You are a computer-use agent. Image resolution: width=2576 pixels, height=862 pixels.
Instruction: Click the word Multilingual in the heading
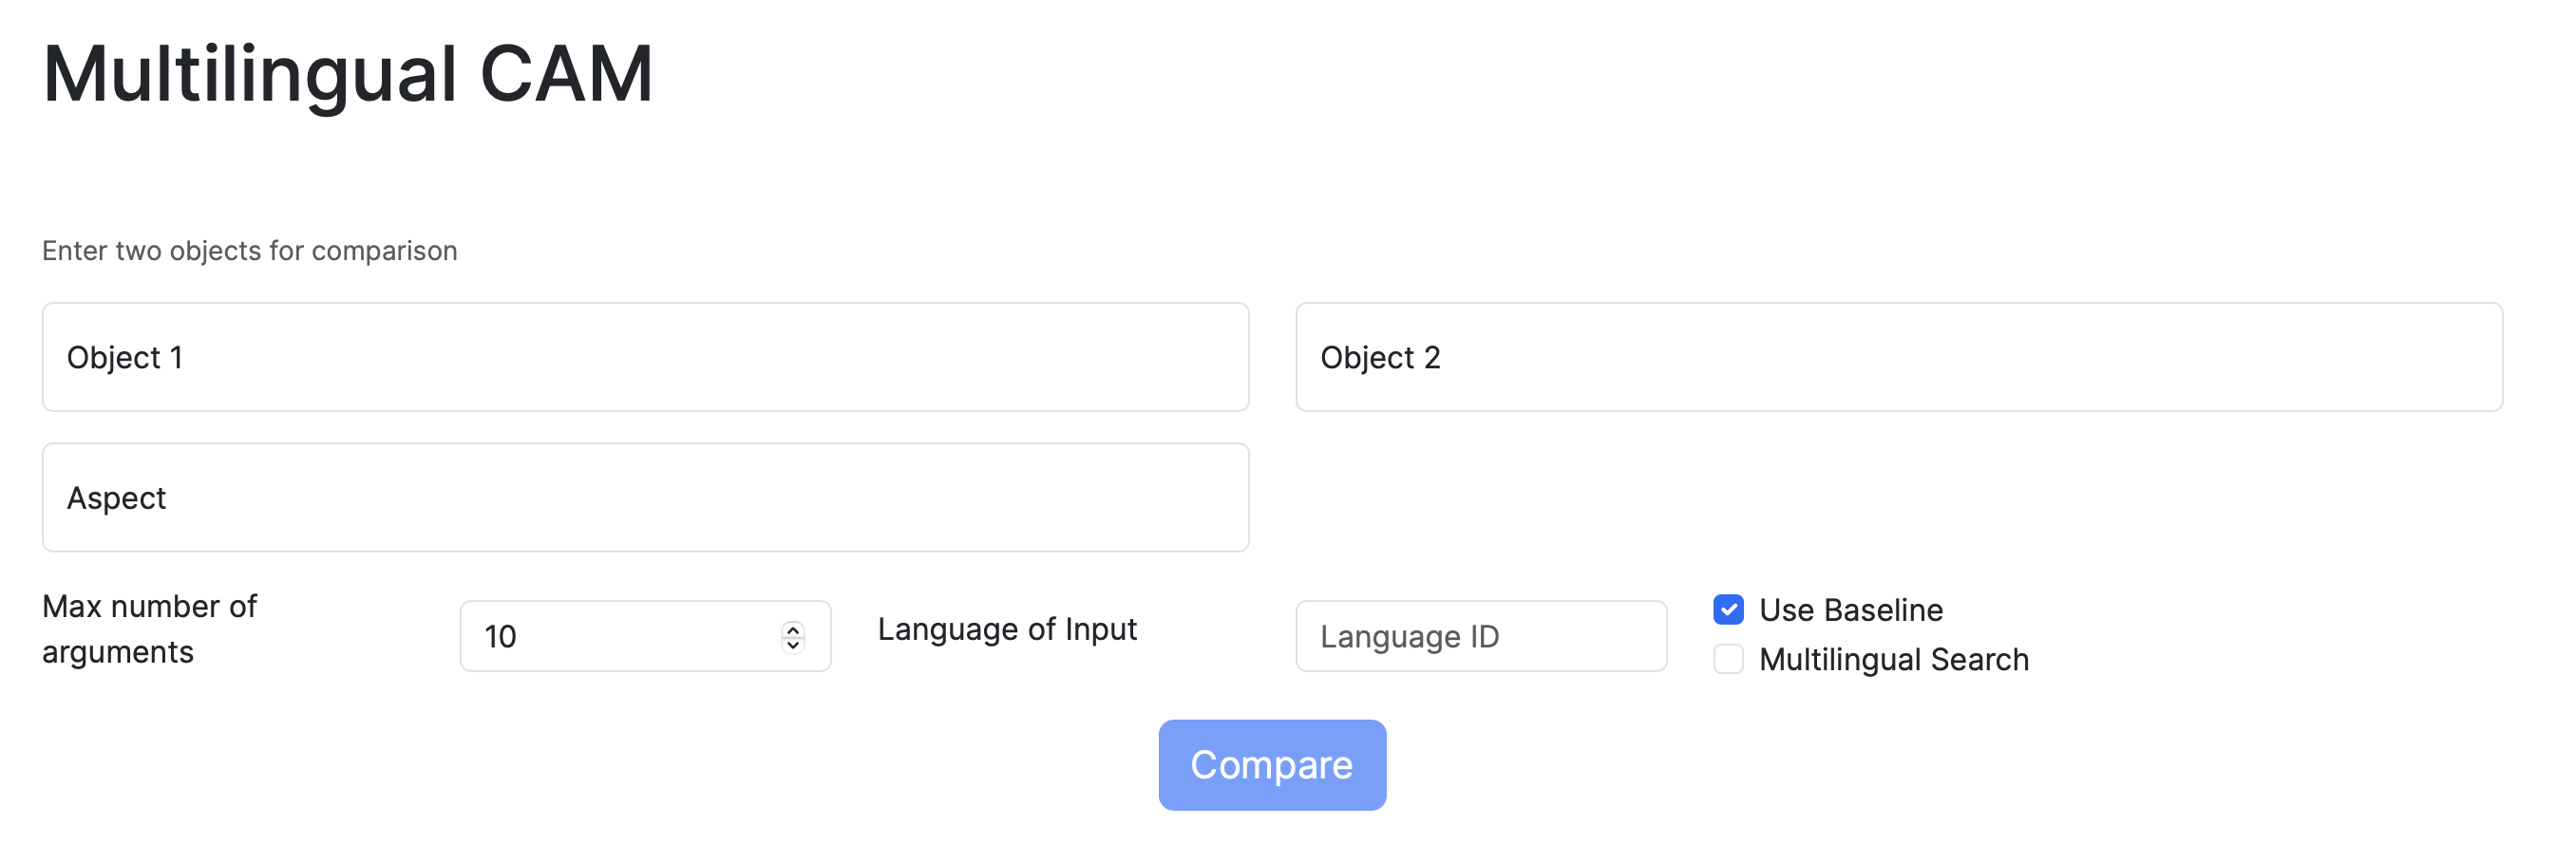coord(250,74)
